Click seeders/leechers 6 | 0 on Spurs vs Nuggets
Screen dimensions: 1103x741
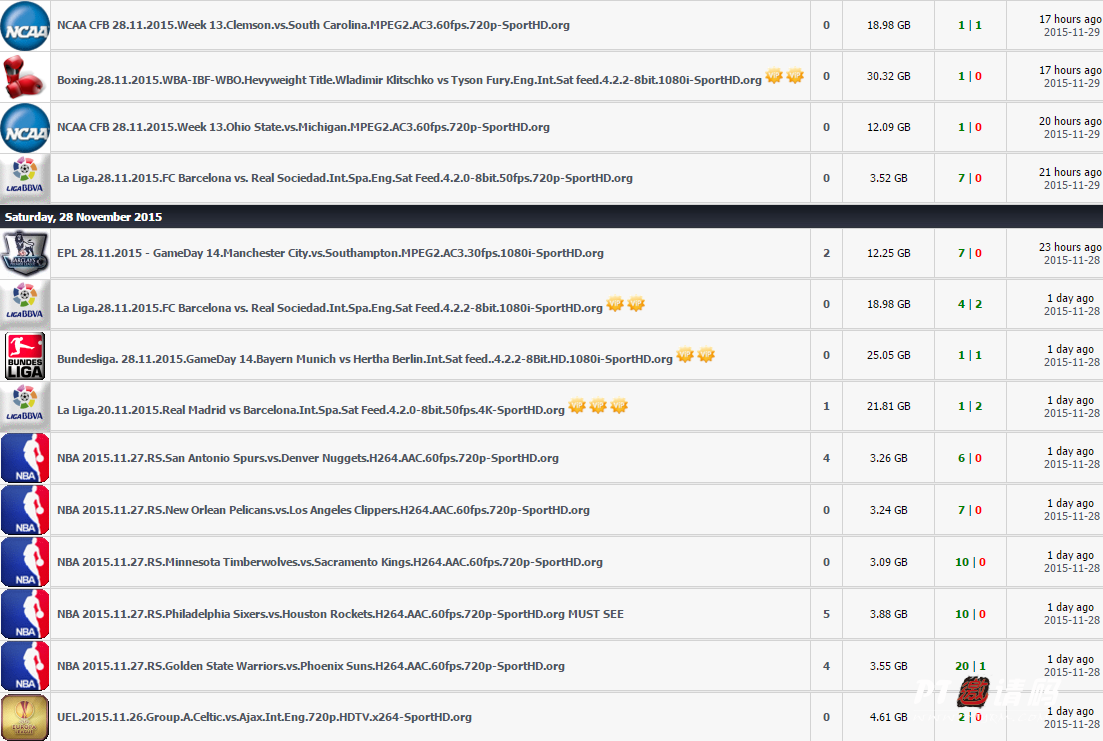[970, 458]
